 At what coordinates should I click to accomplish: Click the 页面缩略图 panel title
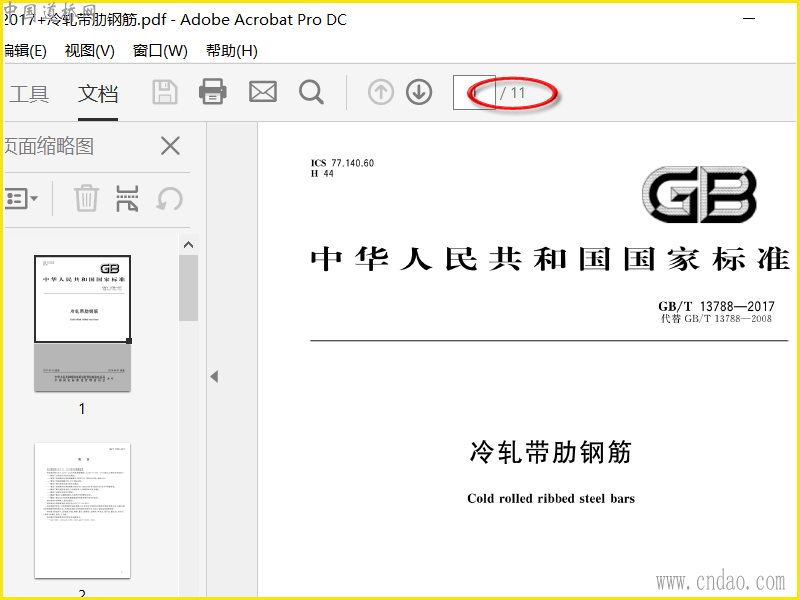pos(49,146)
